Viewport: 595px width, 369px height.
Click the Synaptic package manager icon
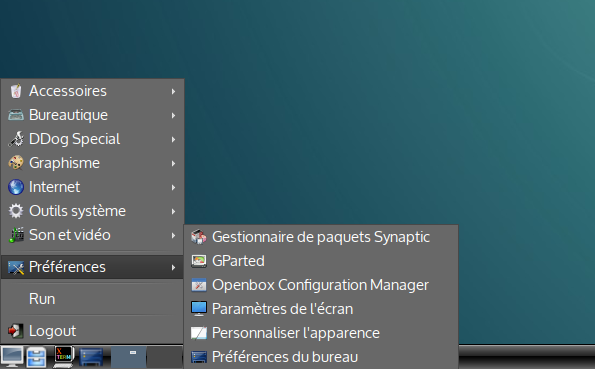coord(198,237)
